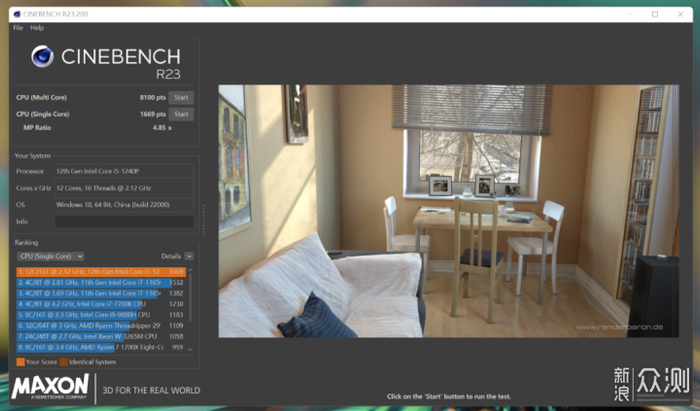This screenshot has width=700, height=411.
Task: Select ranking row Intel Xeon W-3265M
Action: (x=101, y=336)
